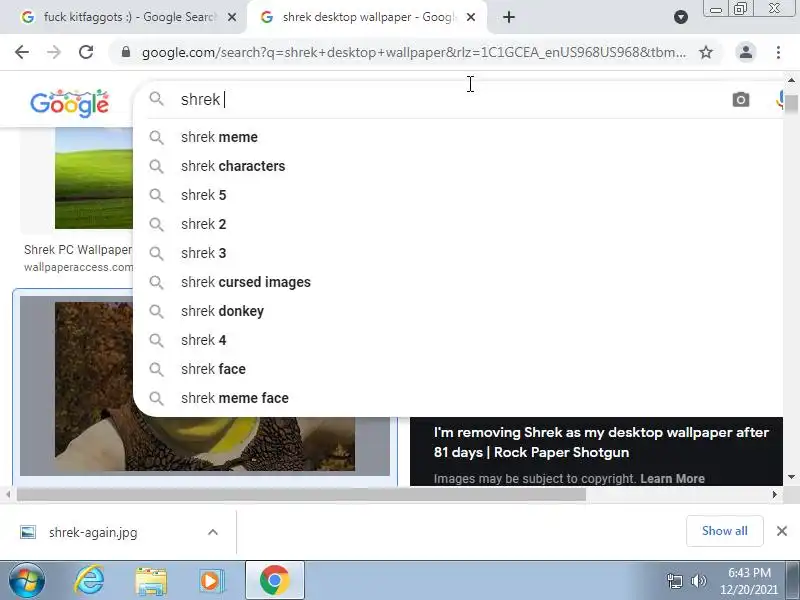
Task: Pick the 'shrek cursed images' suggestion
Action: [x=458, y=283]
